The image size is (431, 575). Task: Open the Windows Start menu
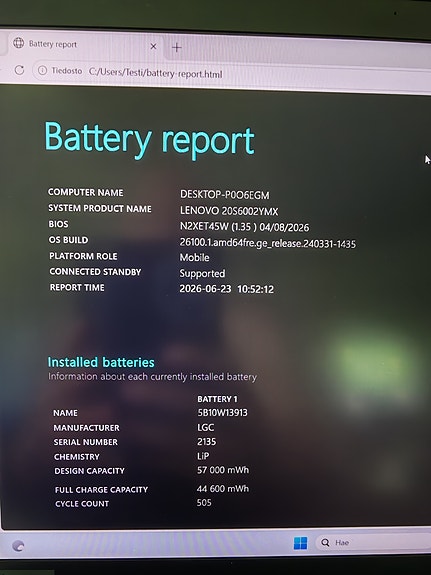300,543
